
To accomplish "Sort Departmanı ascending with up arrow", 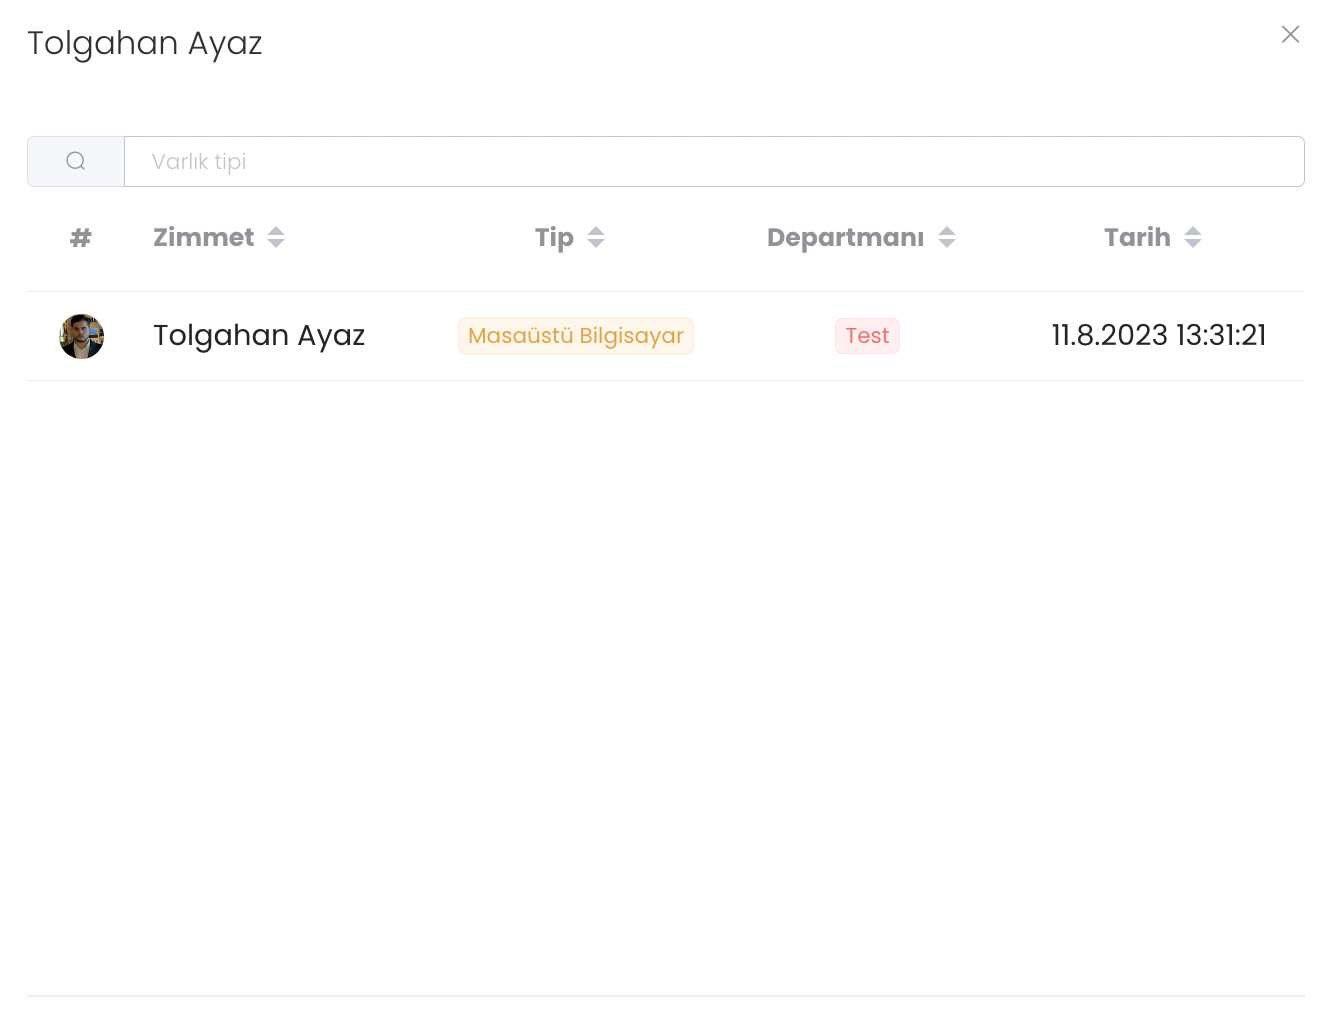I will 947,231.
